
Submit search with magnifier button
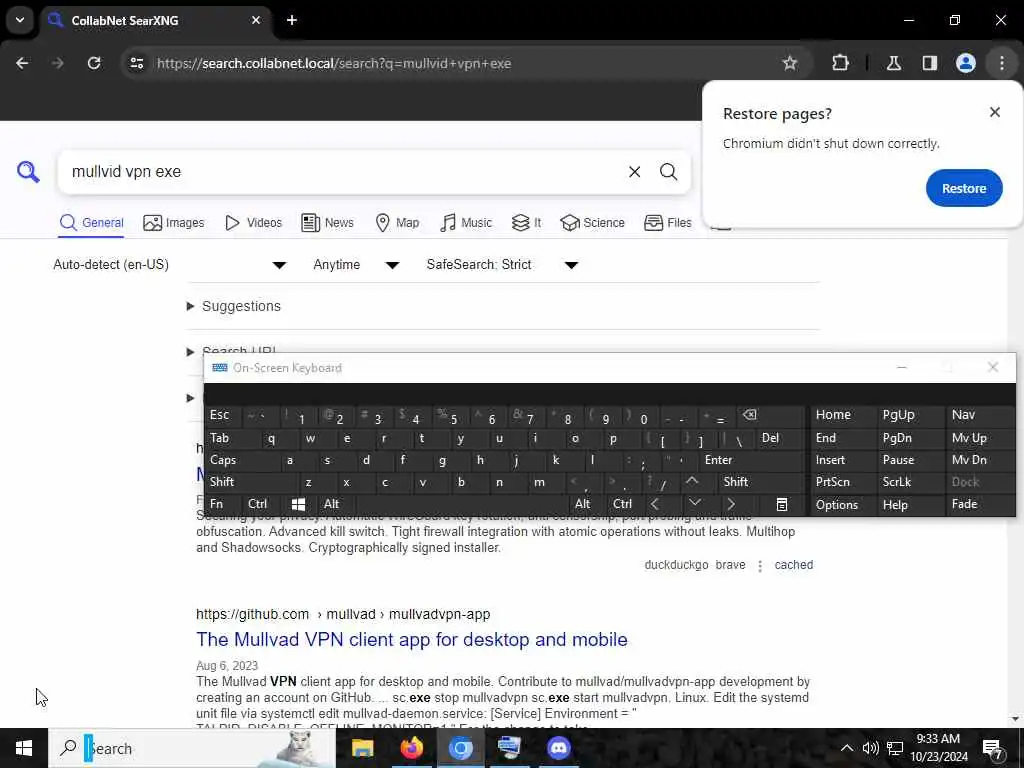(x=668, y=172)
